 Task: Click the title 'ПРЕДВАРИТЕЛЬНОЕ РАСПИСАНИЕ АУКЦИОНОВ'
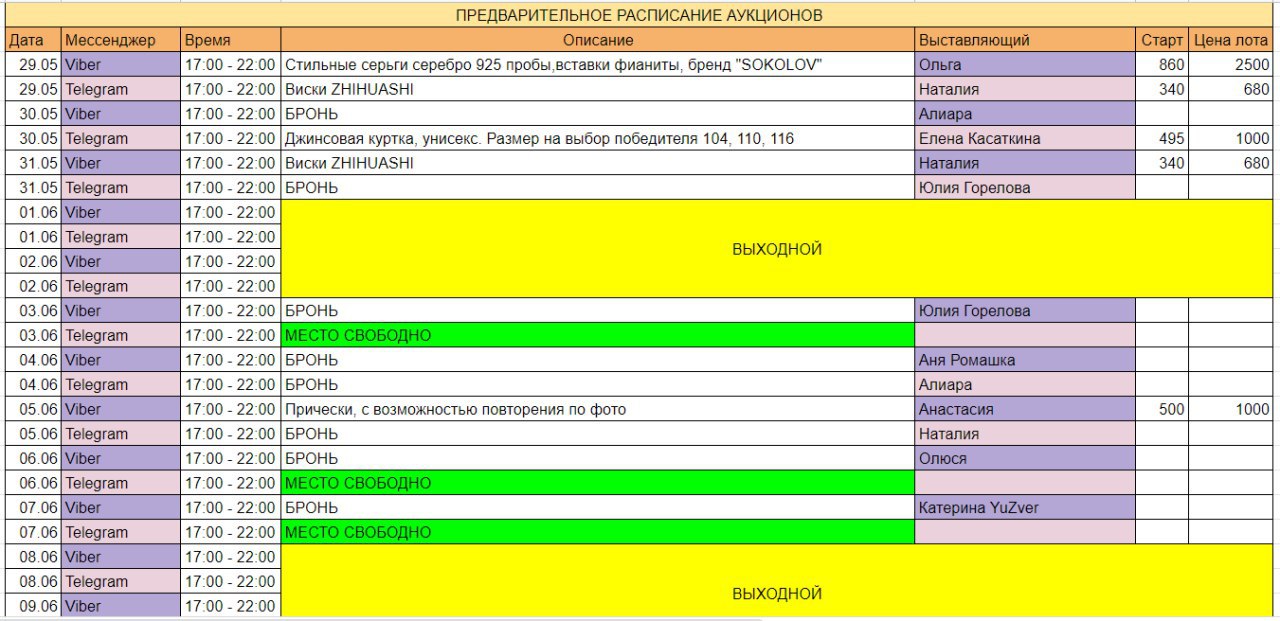639,15
